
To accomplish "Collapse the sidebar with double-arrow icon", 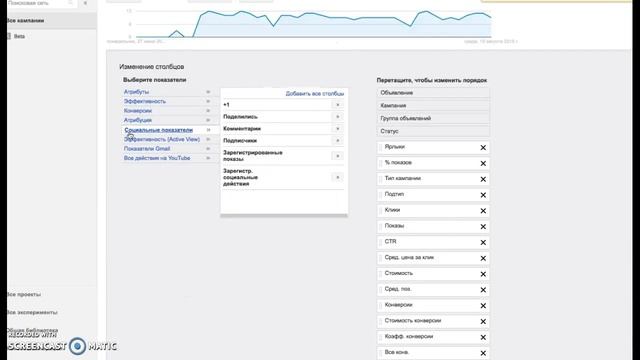I will 85,3.
